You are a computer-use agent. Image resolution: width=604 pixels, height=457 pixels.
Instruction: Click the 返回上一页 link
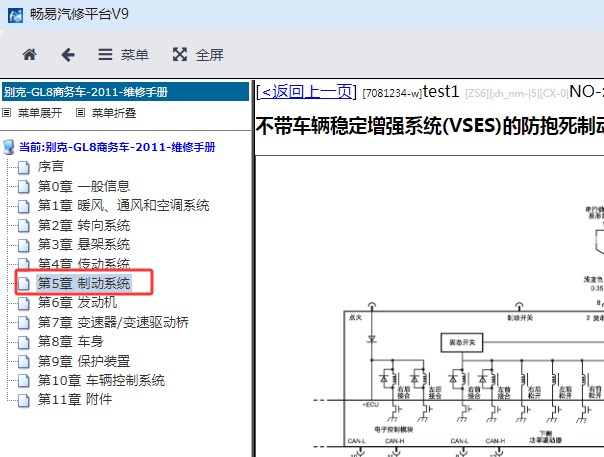point(307,92)
